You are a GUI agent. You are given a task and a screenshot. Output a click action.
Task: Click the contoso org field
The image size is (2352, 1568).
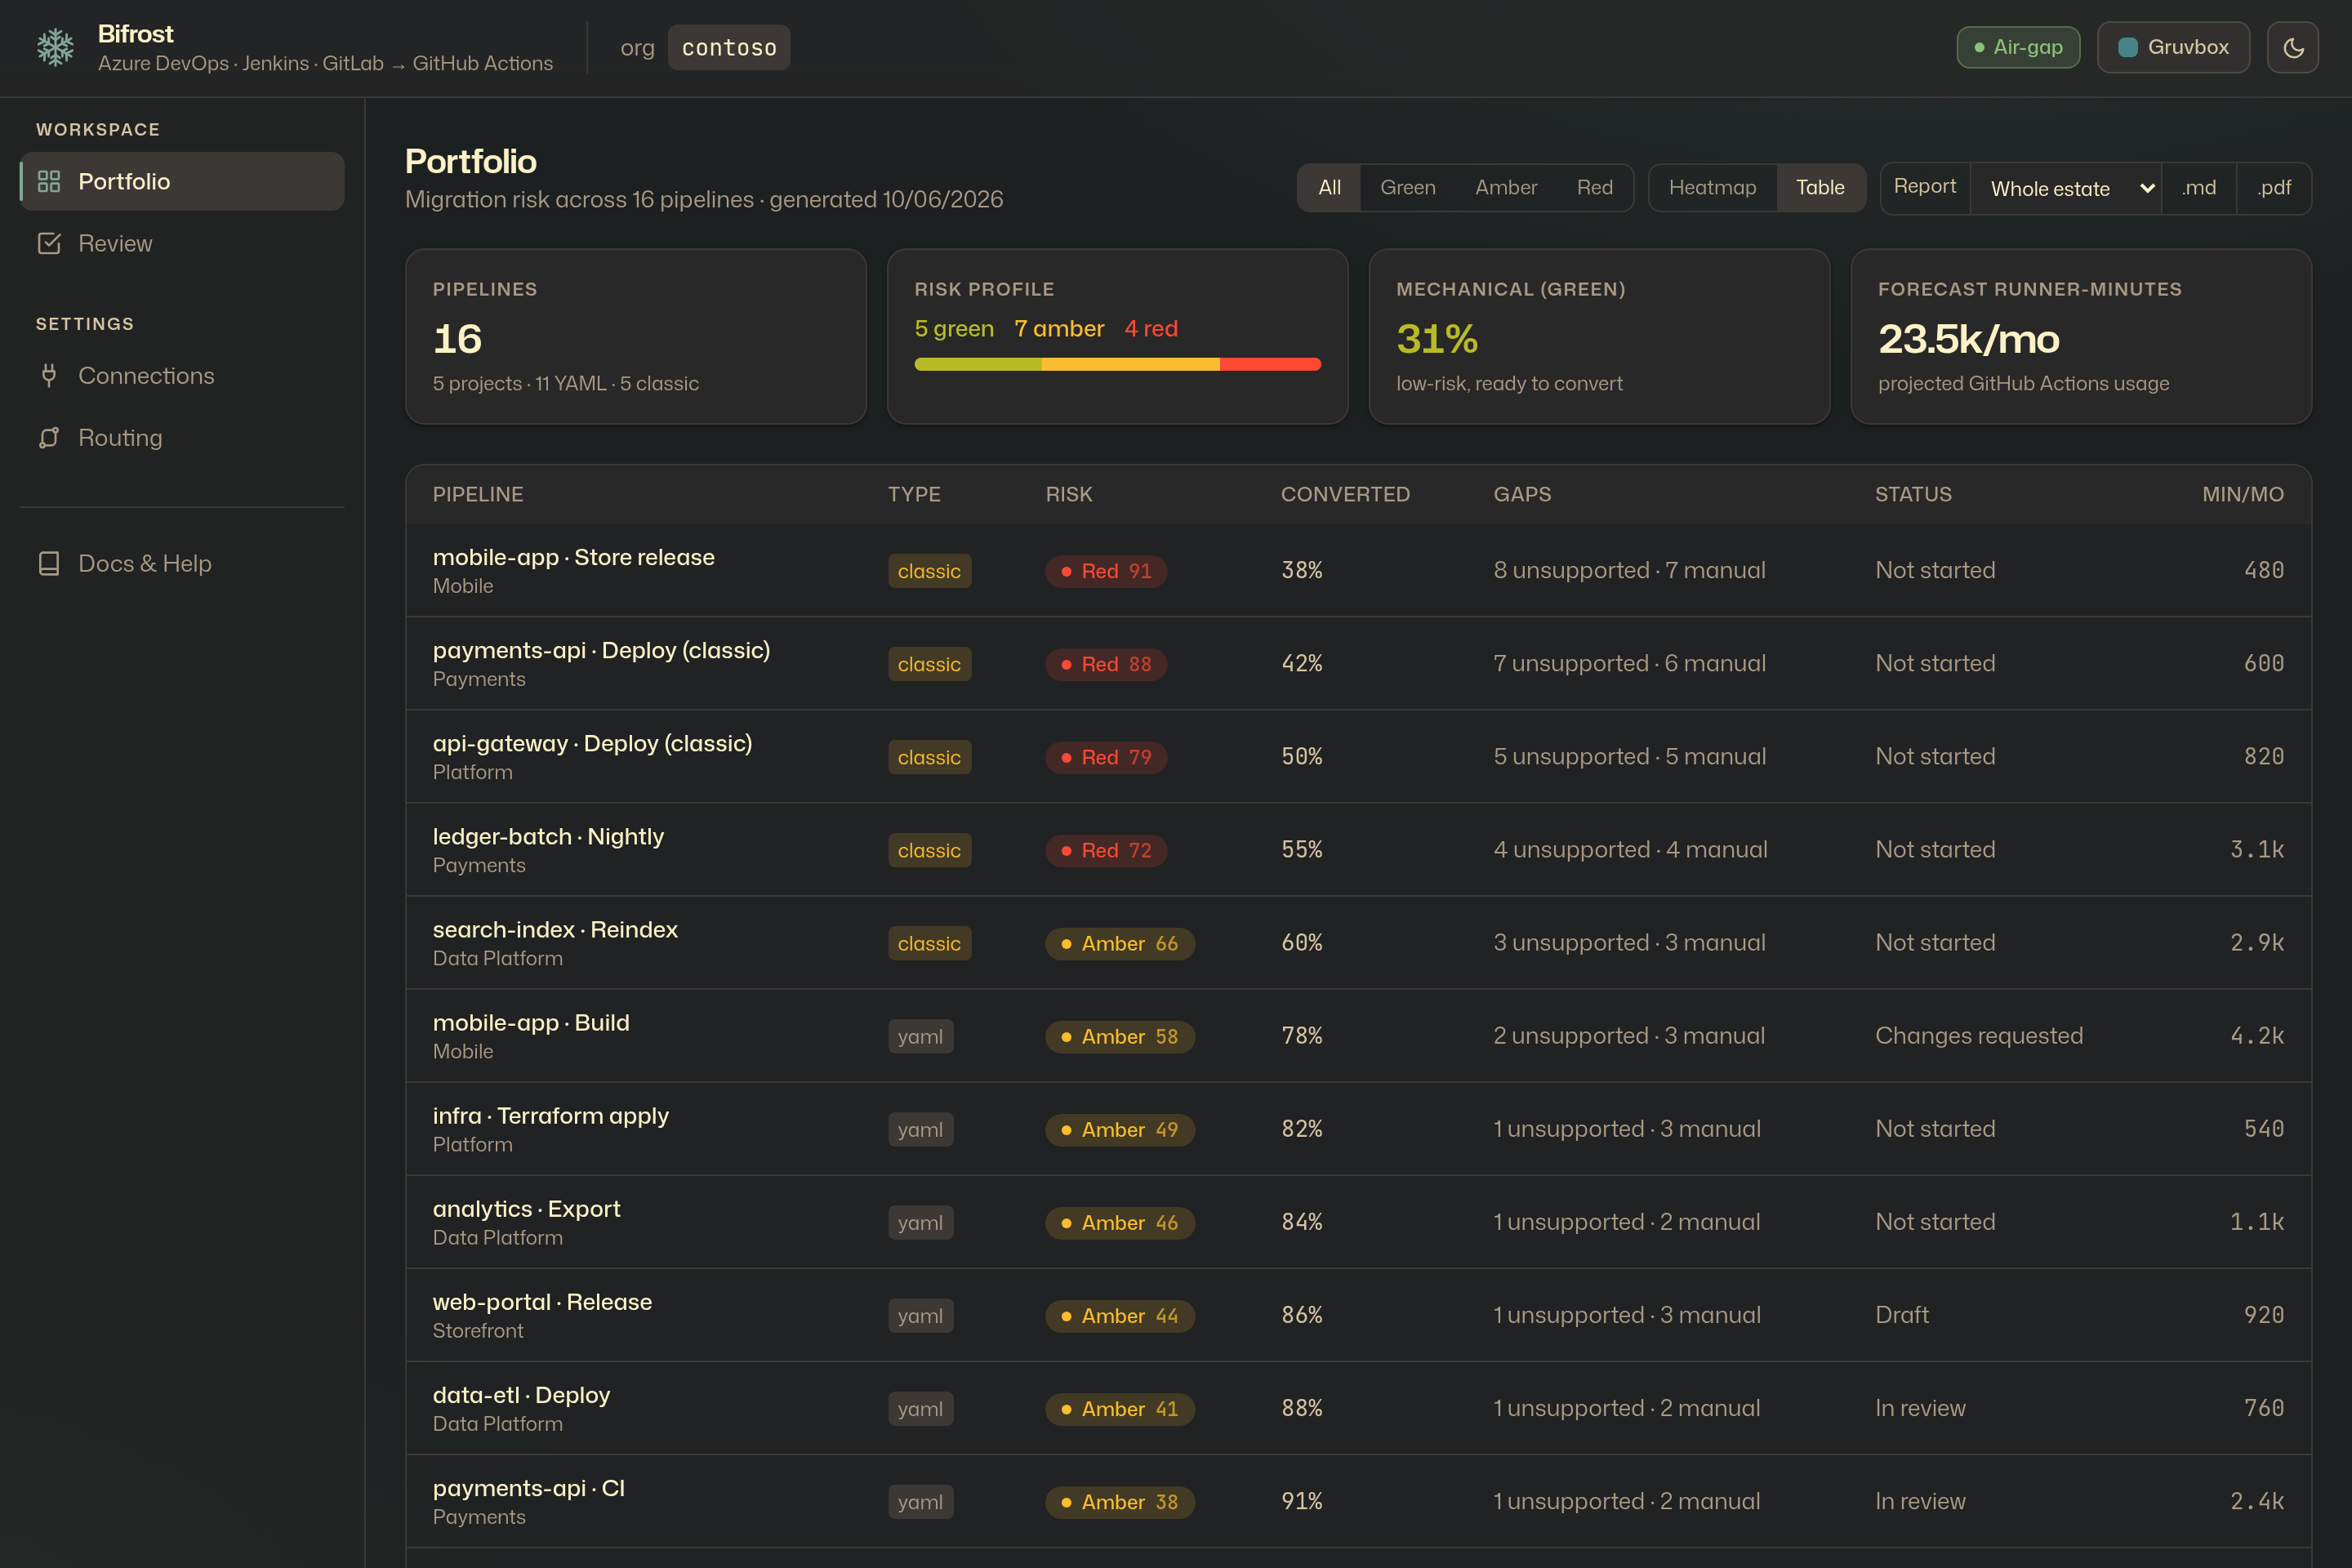pyautogui.click(x=729, y=47)
